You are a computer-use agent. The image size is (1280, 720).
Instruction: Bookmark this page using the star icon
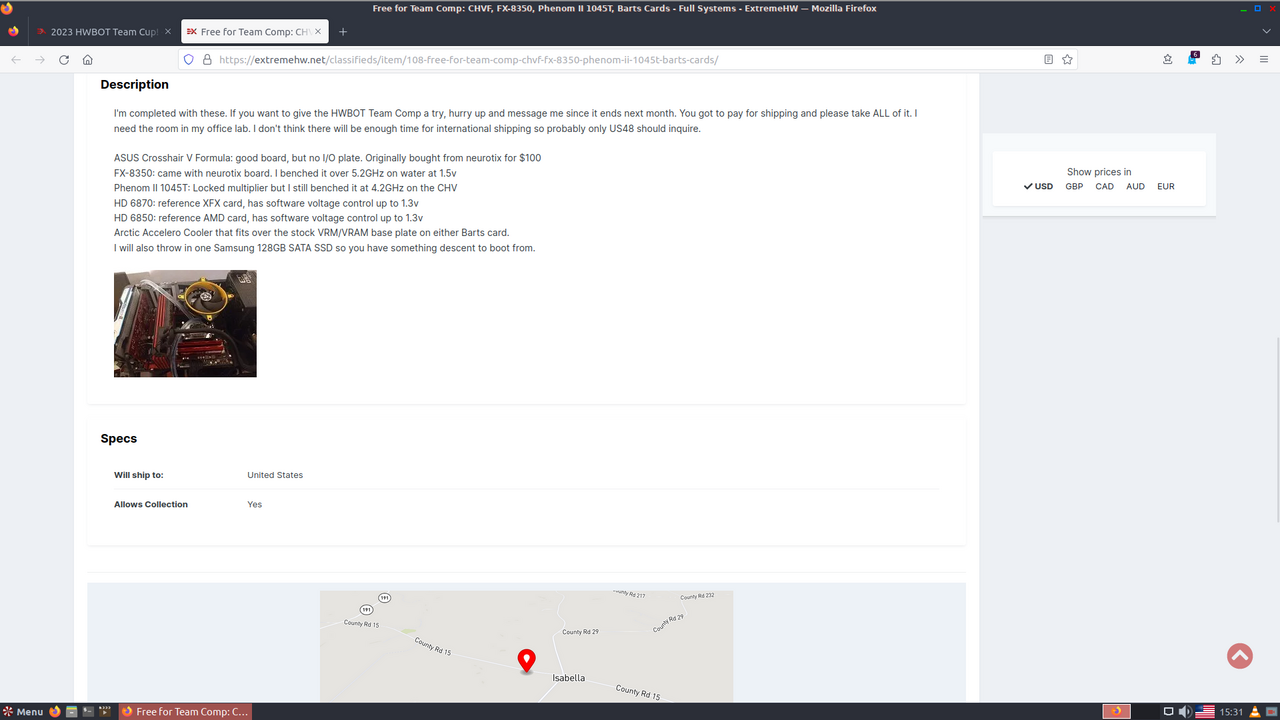(x=1067, y=59)
